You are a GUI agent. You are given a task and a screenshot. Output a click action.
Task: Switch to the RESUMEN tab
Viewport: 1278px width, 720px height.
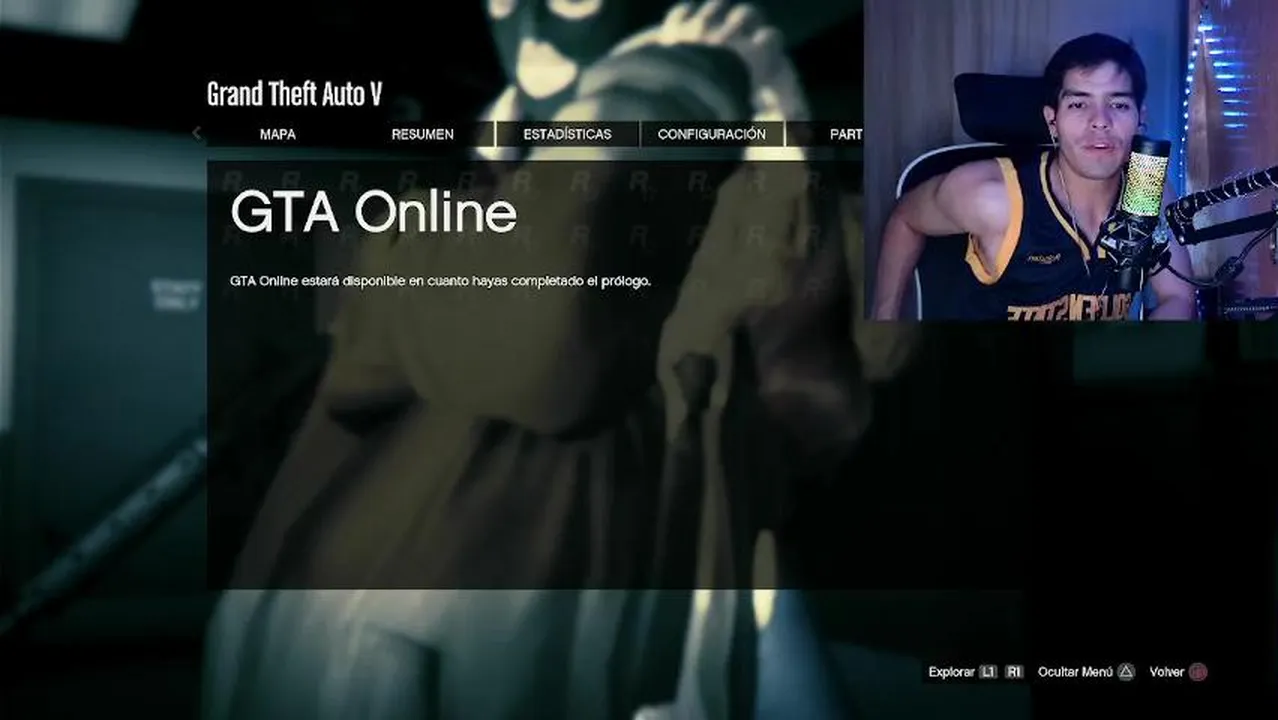tap(423, 134)
